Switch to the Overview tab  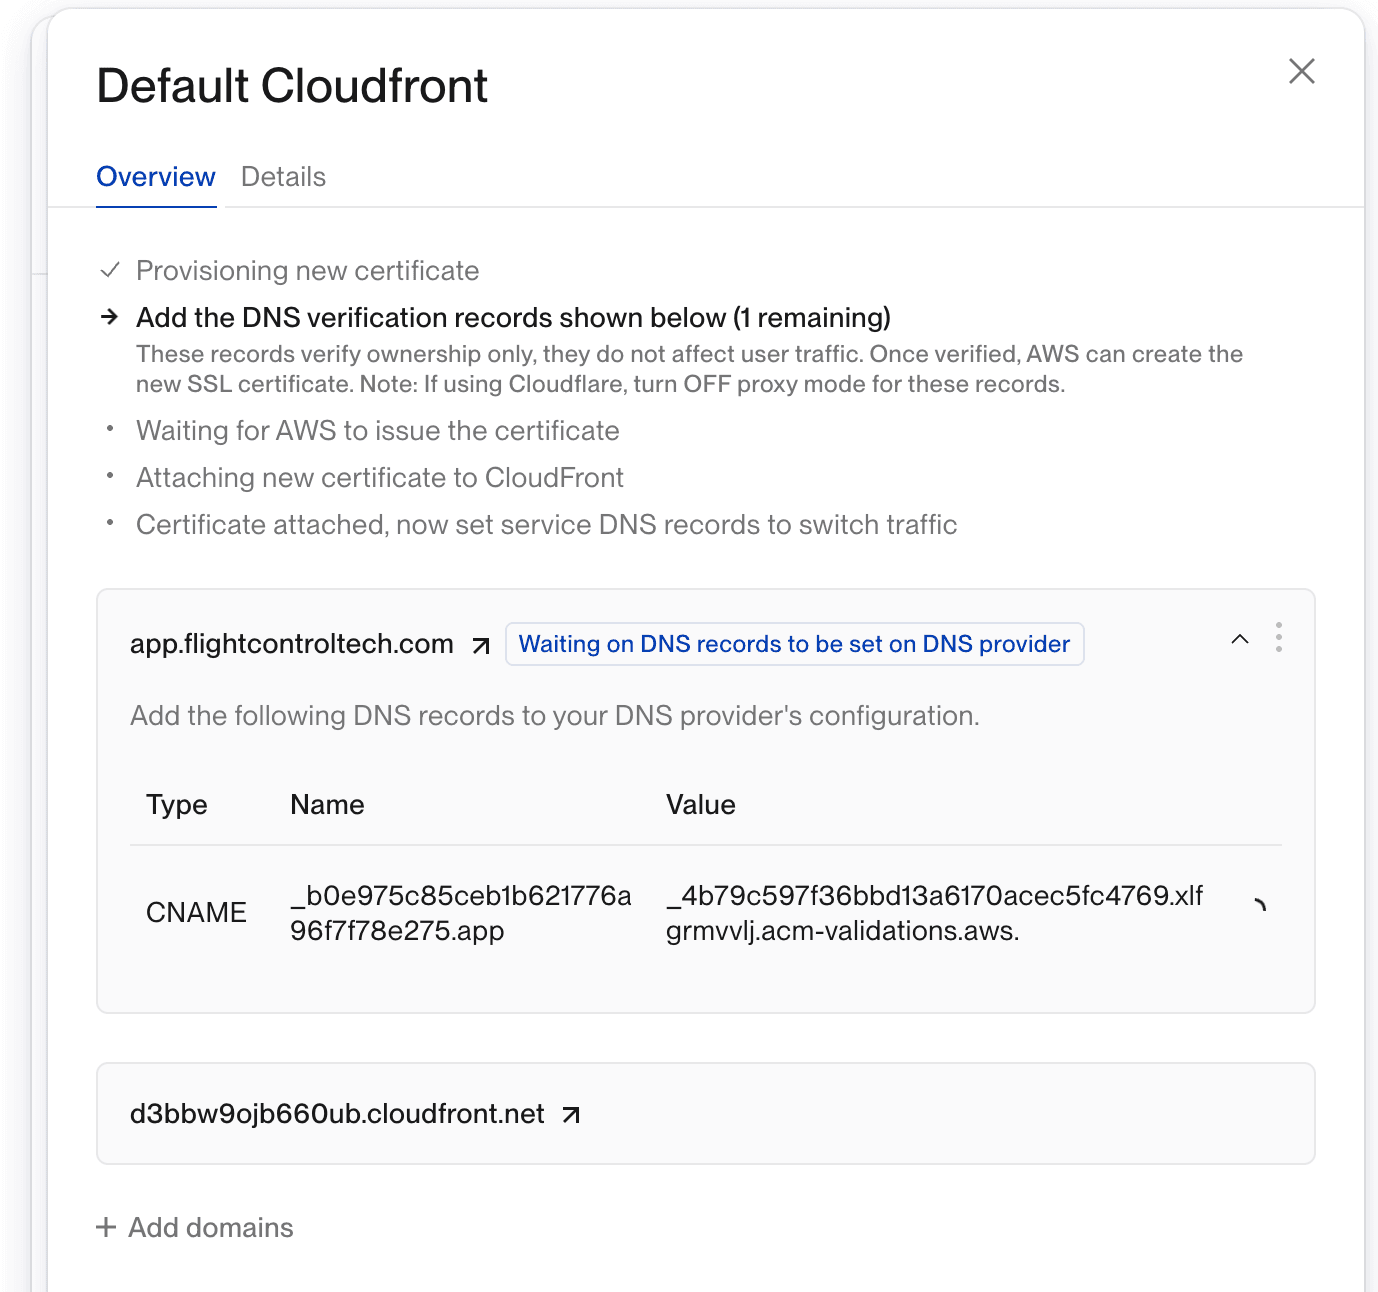[156, 177]
